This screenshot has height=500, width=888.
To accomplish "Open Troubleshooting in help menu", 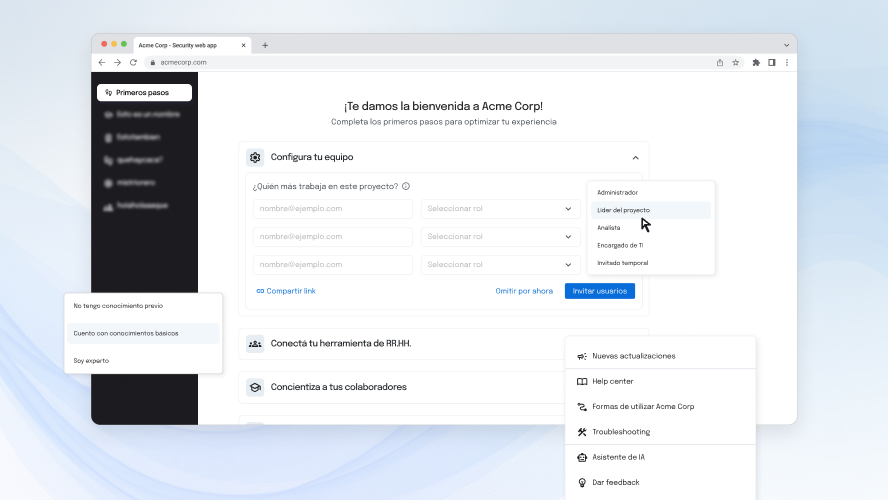I will 660,432.
